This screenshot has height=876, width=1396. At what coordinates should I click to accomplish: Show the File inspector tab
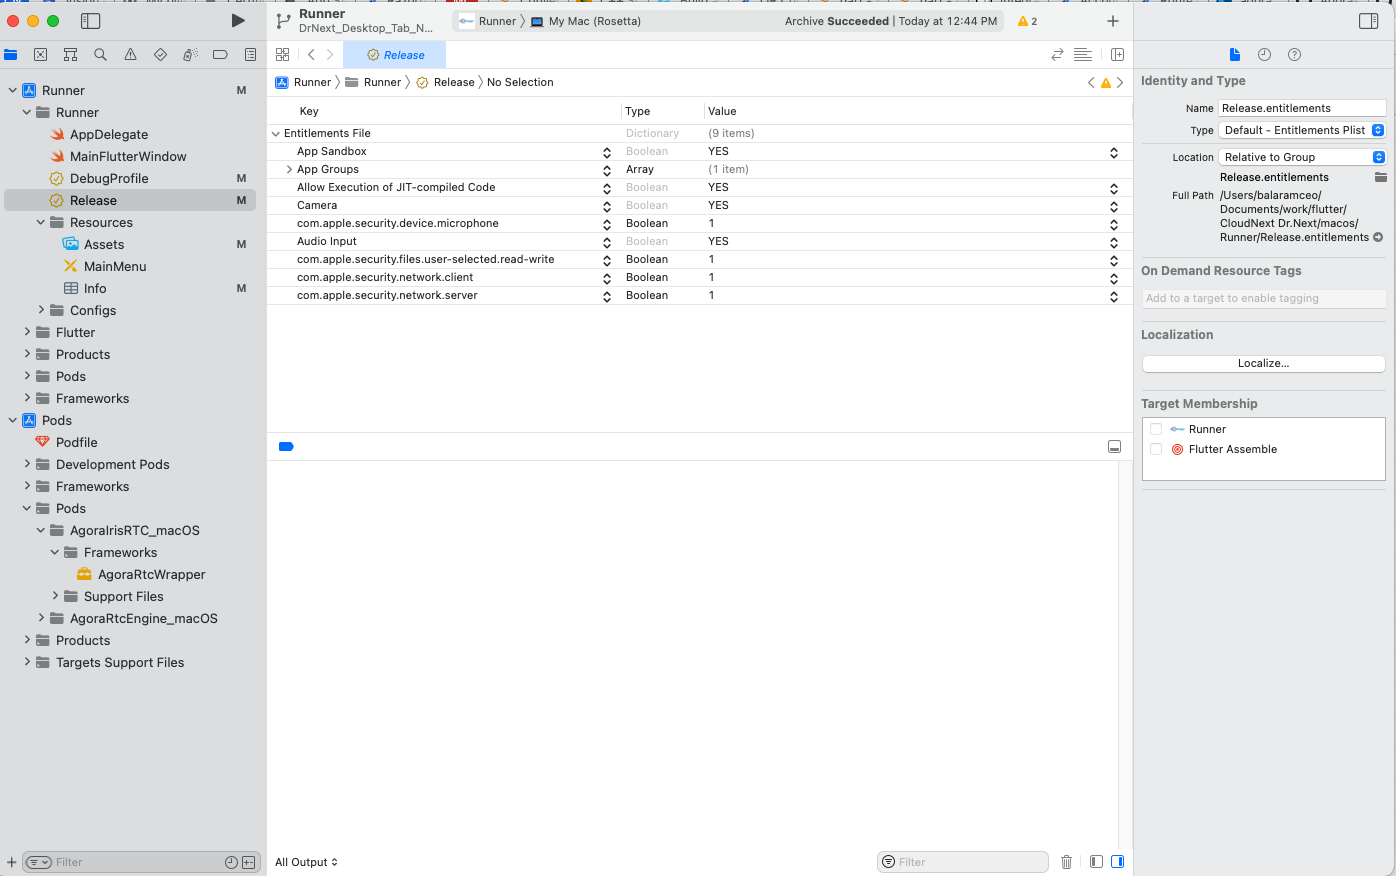coord(1234,55)
